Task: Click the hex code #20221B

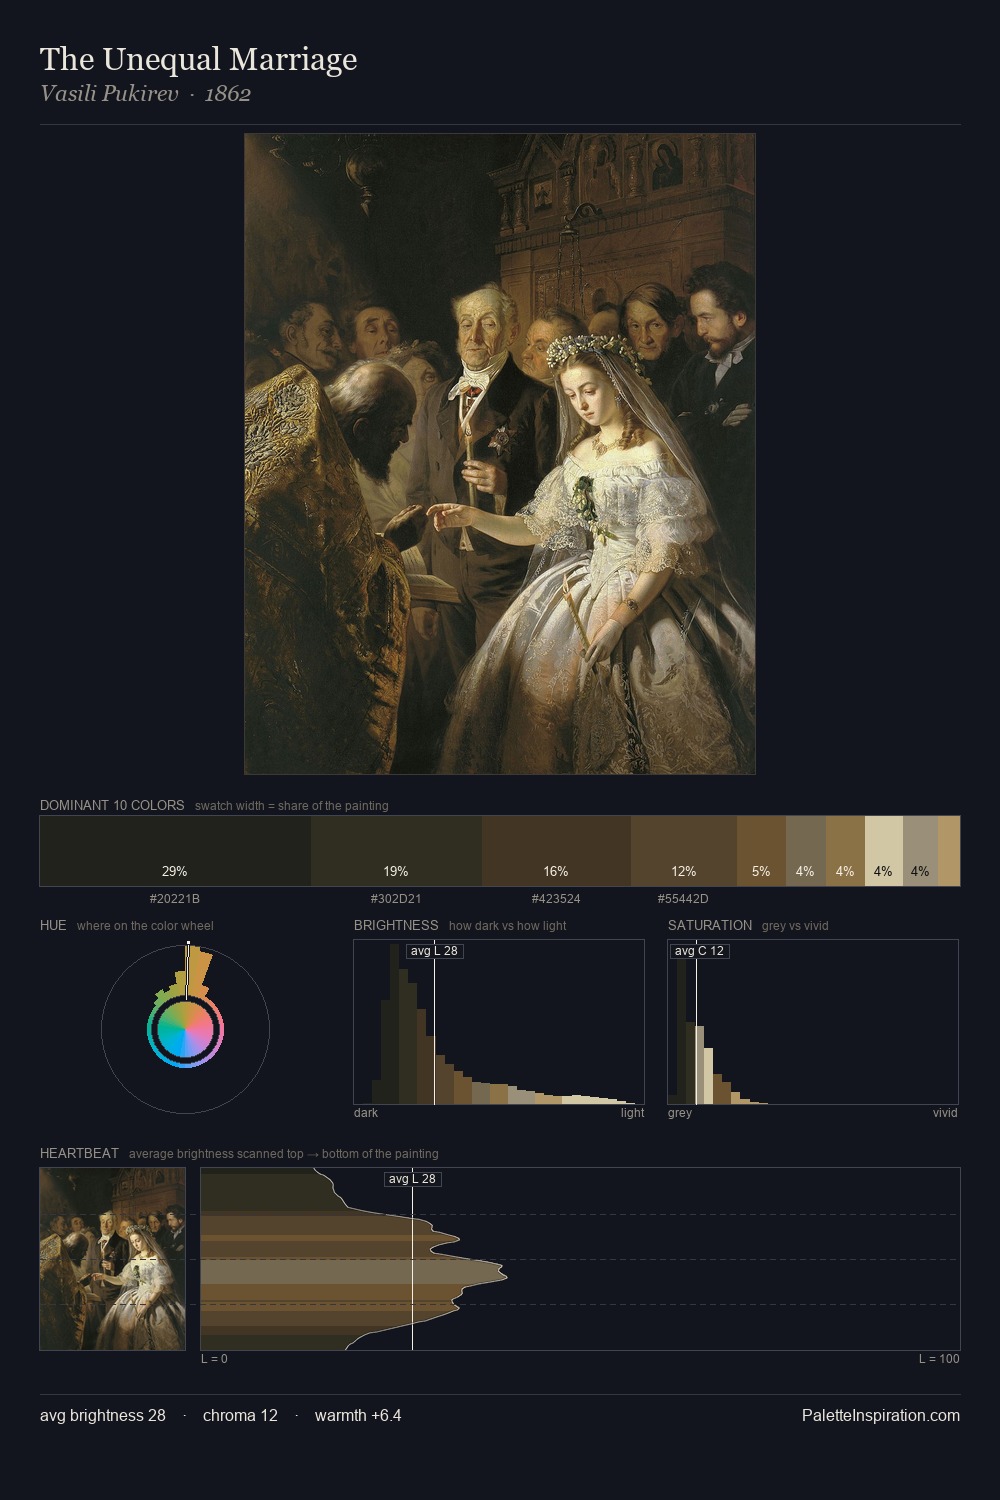Action: point(175,899)
